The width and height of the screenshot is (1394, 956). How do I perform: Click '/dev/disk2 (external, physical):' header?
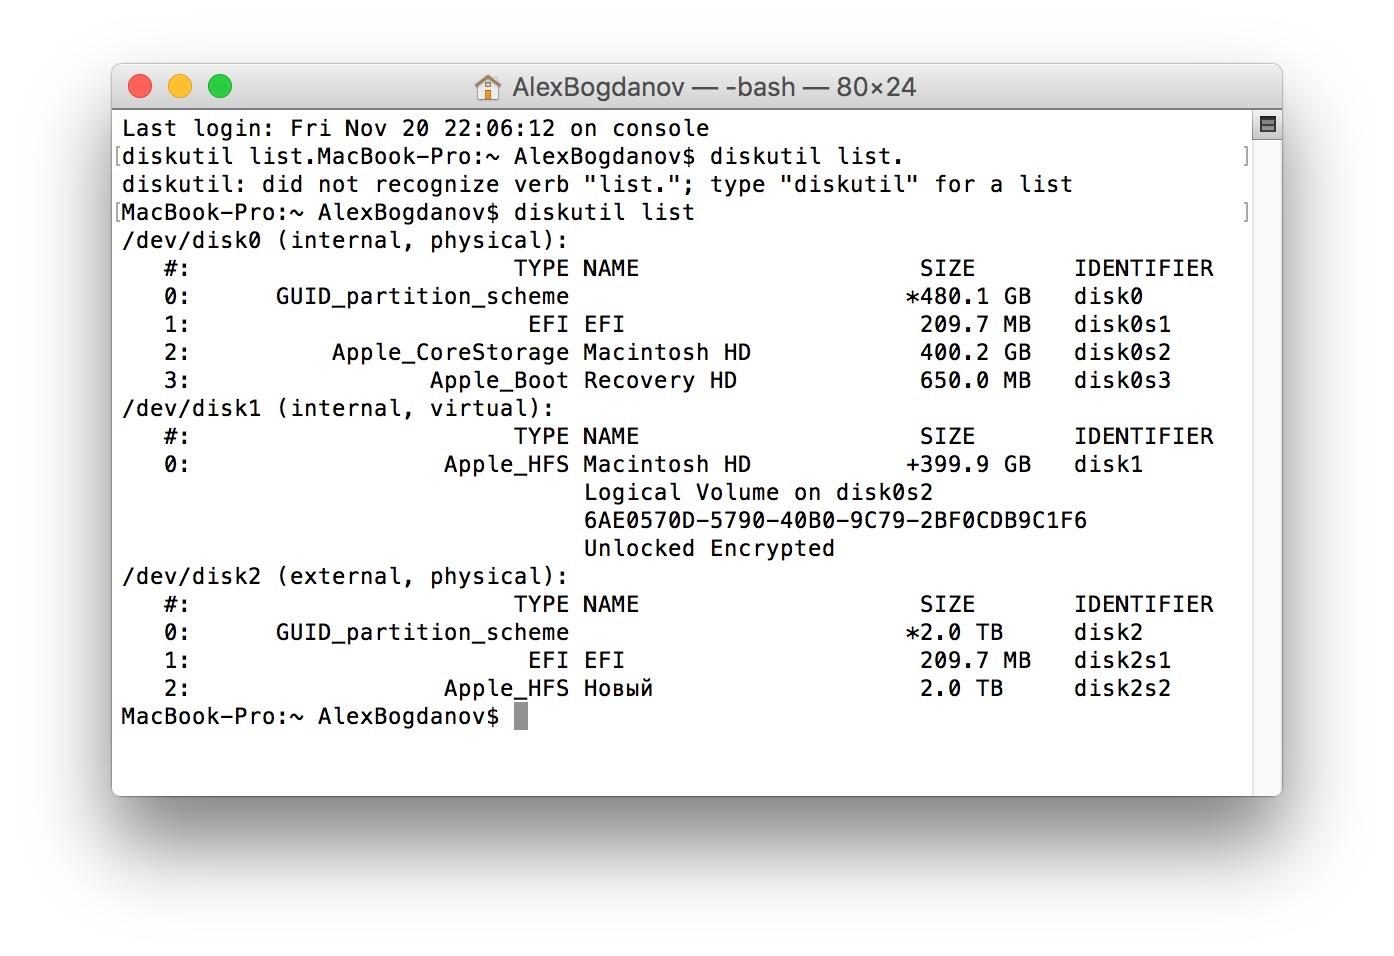click(345, 577)
